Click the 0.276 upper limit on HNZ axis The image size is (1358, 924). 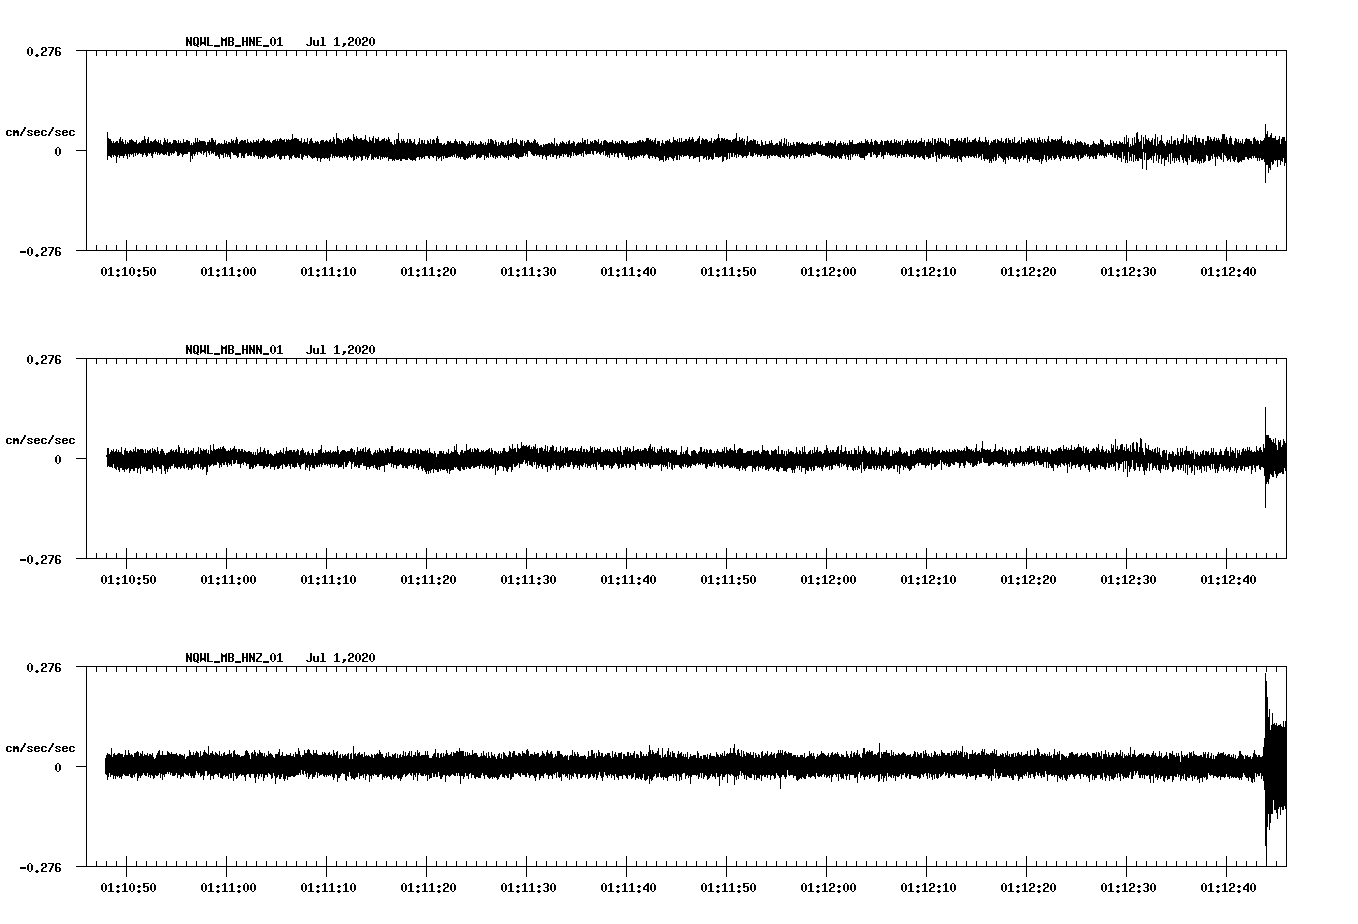tap(44, 667)
